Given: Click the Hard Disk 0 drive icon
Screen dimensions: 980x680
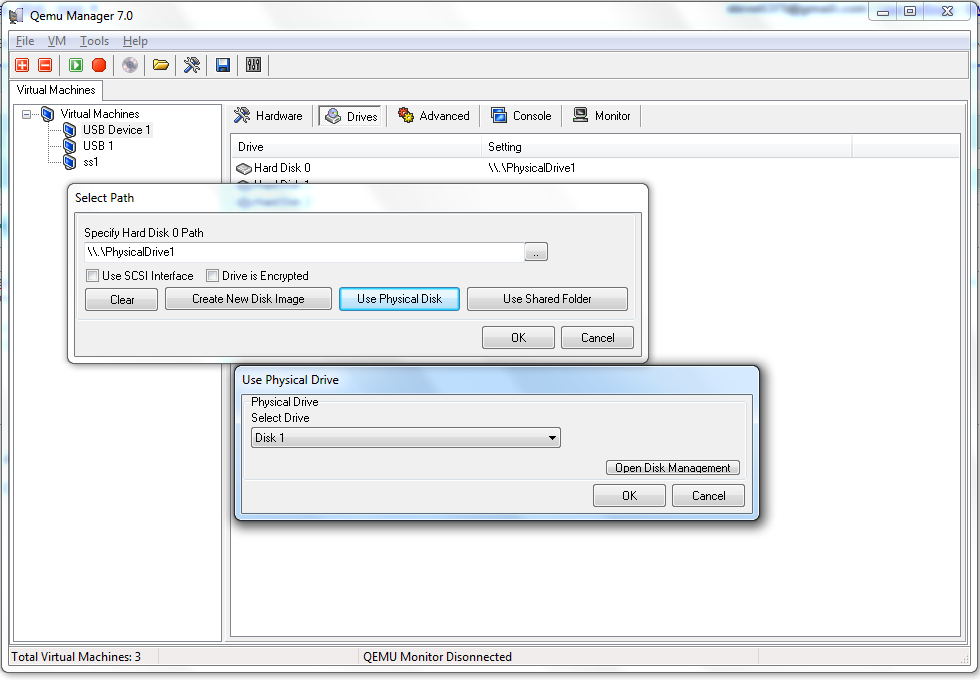Looking at the screenshot, I should pos(244,168).
